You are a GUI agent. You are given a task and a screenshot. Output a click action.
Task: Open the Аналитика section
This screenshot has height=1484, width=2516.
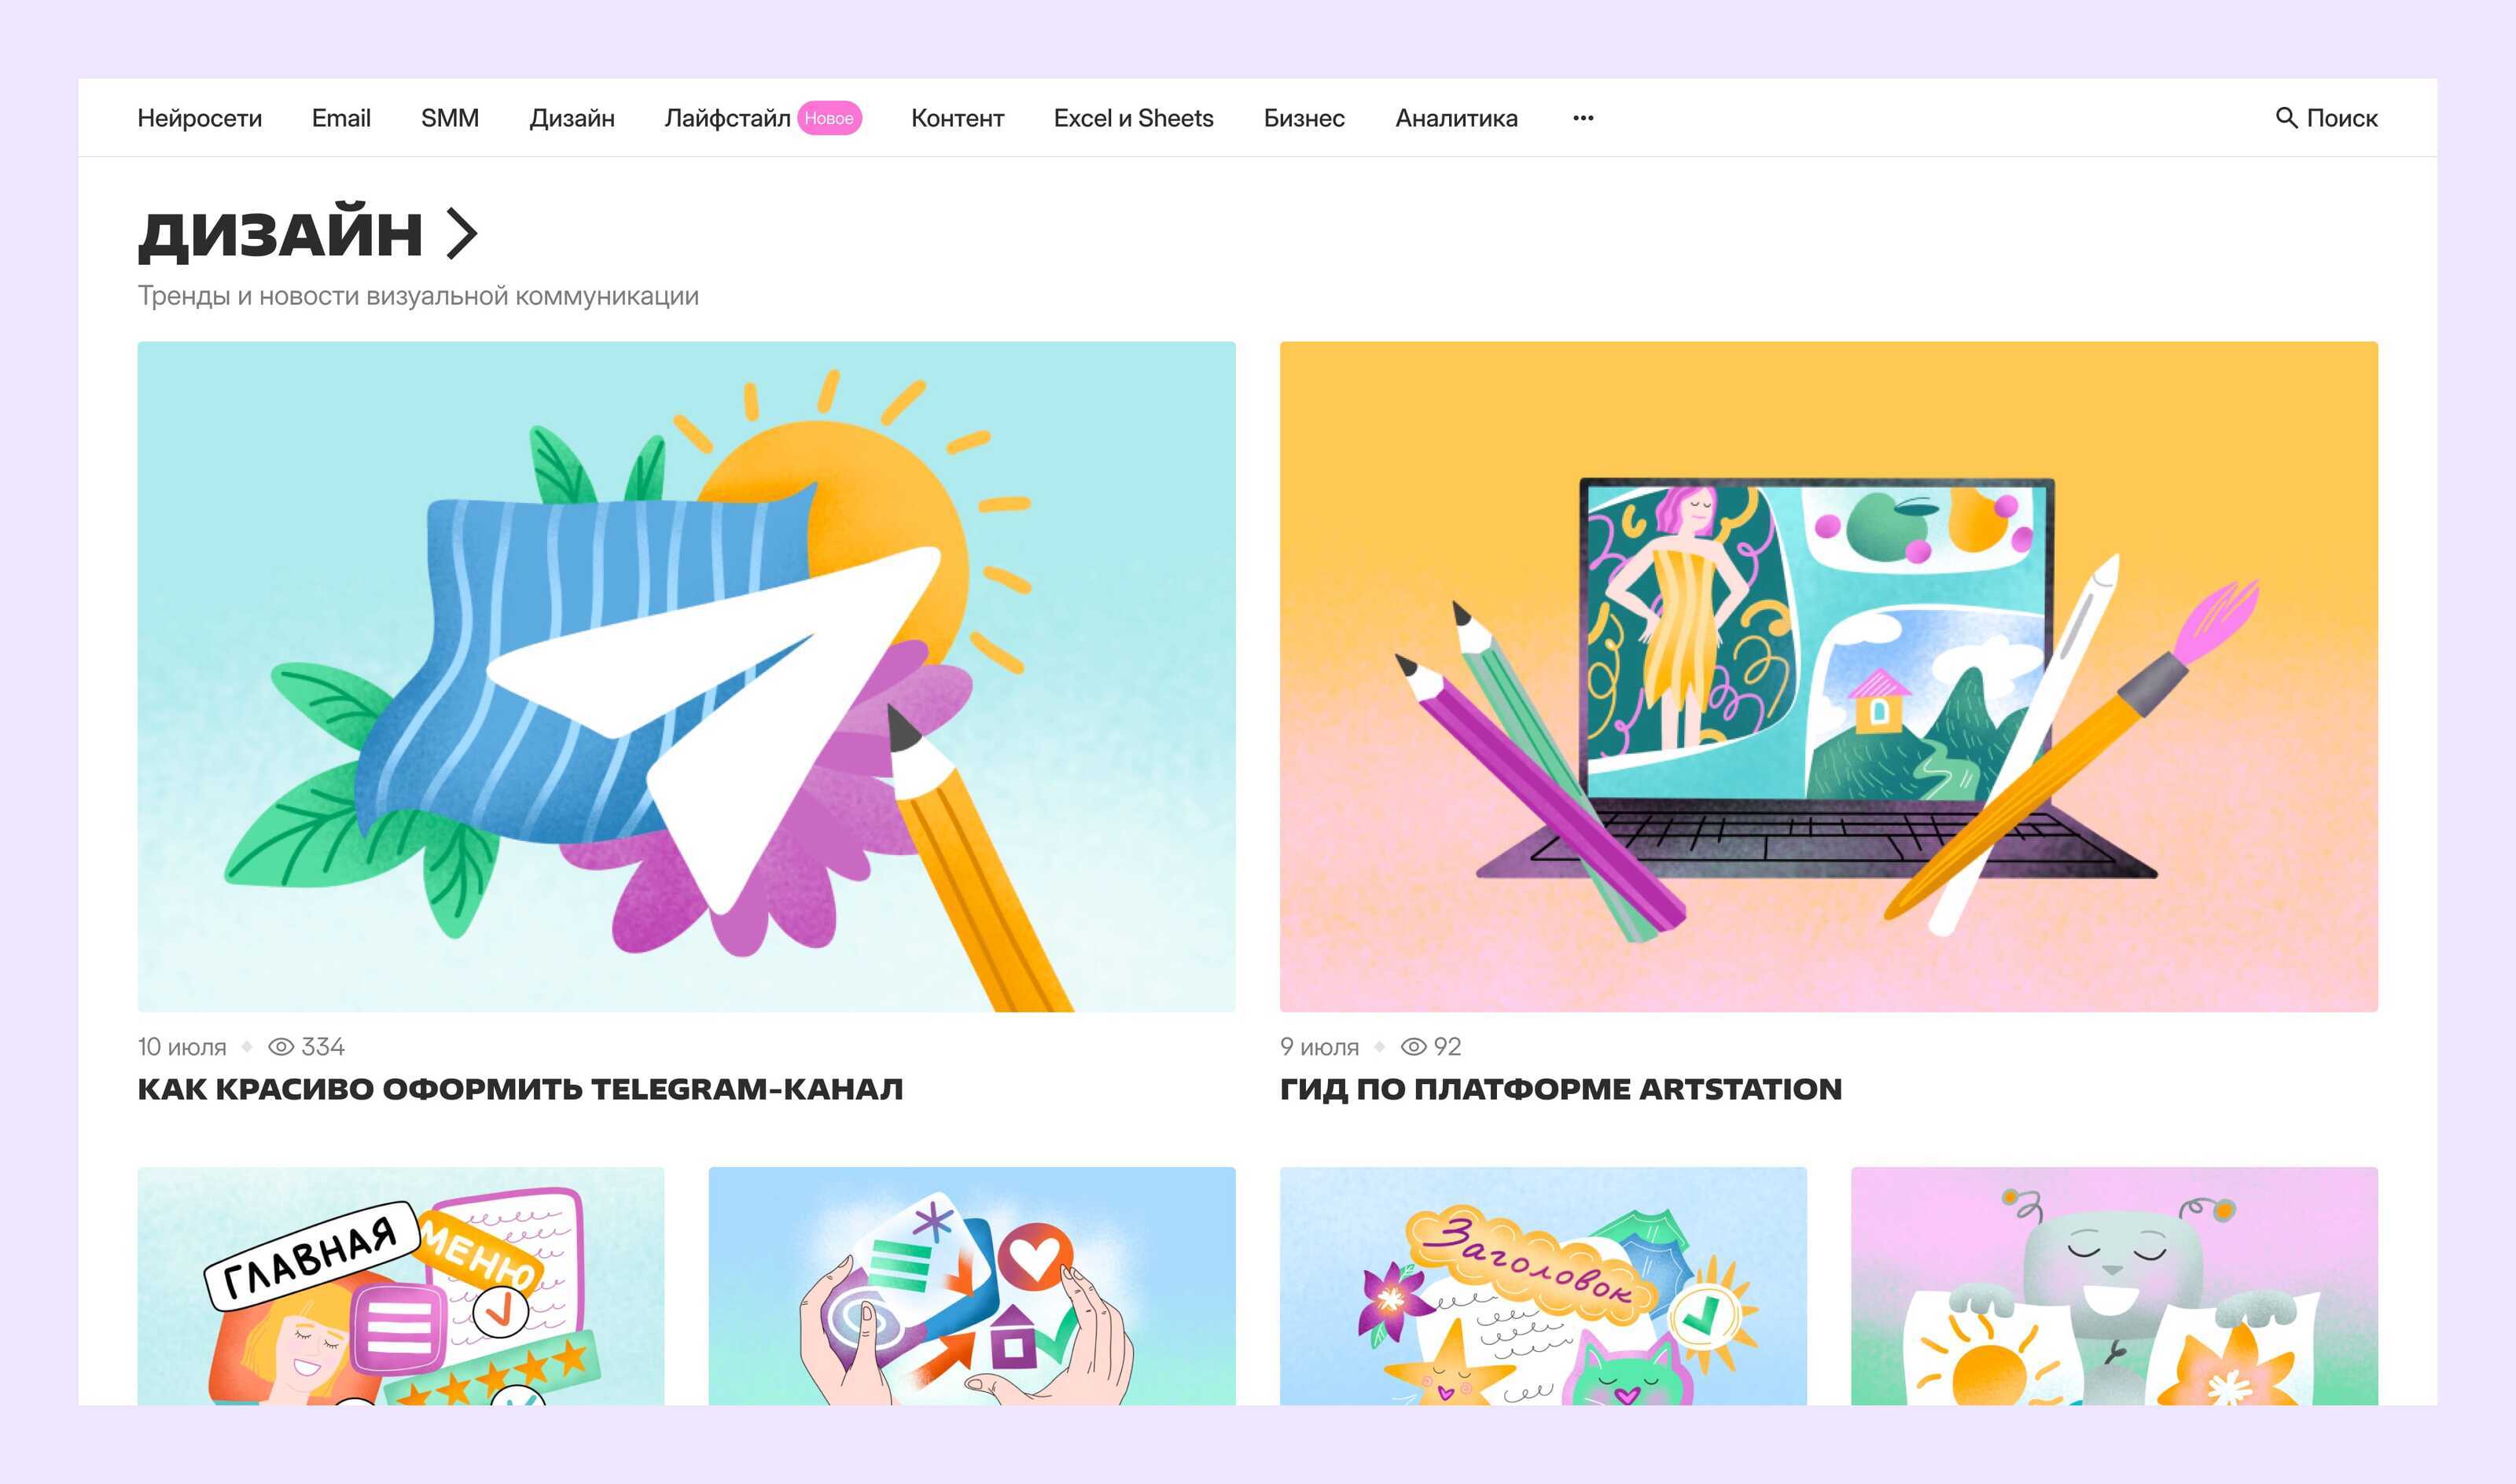click(1456, 118)
